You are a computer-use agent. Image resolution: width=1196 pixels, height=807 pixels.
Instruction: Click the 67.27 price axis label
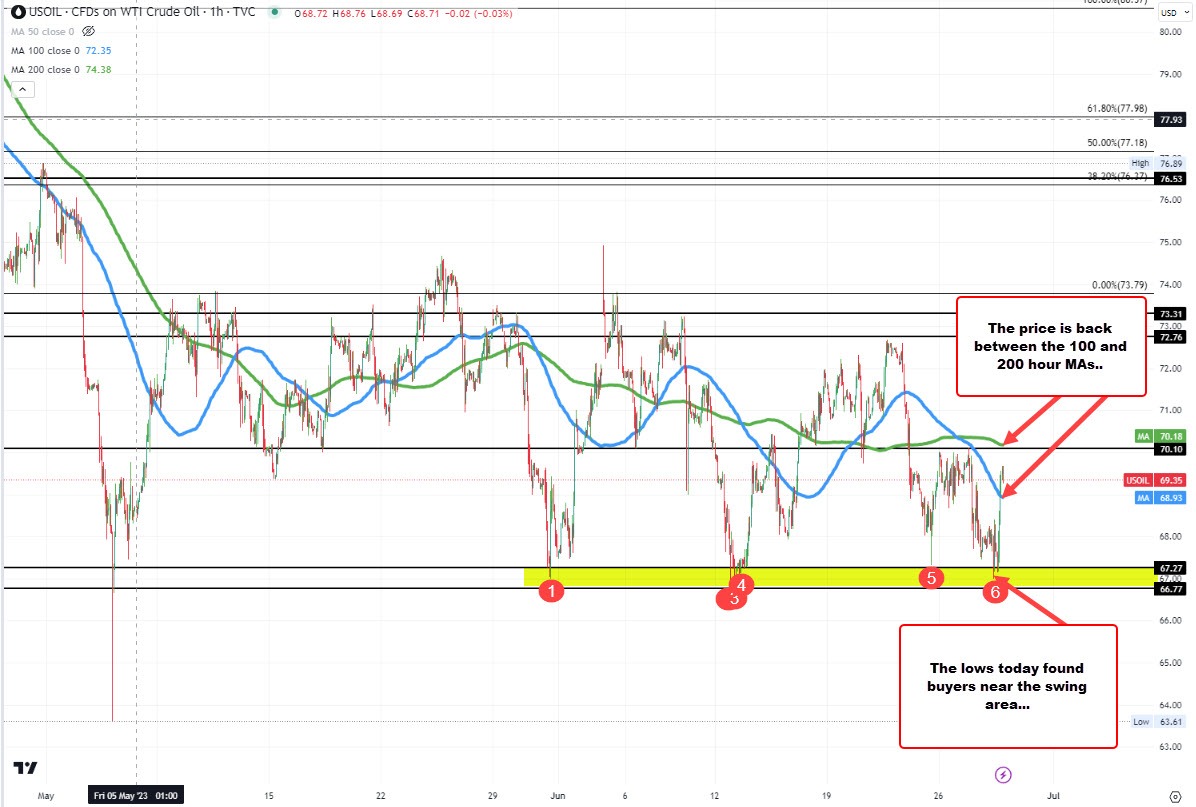coord(1170,567)
